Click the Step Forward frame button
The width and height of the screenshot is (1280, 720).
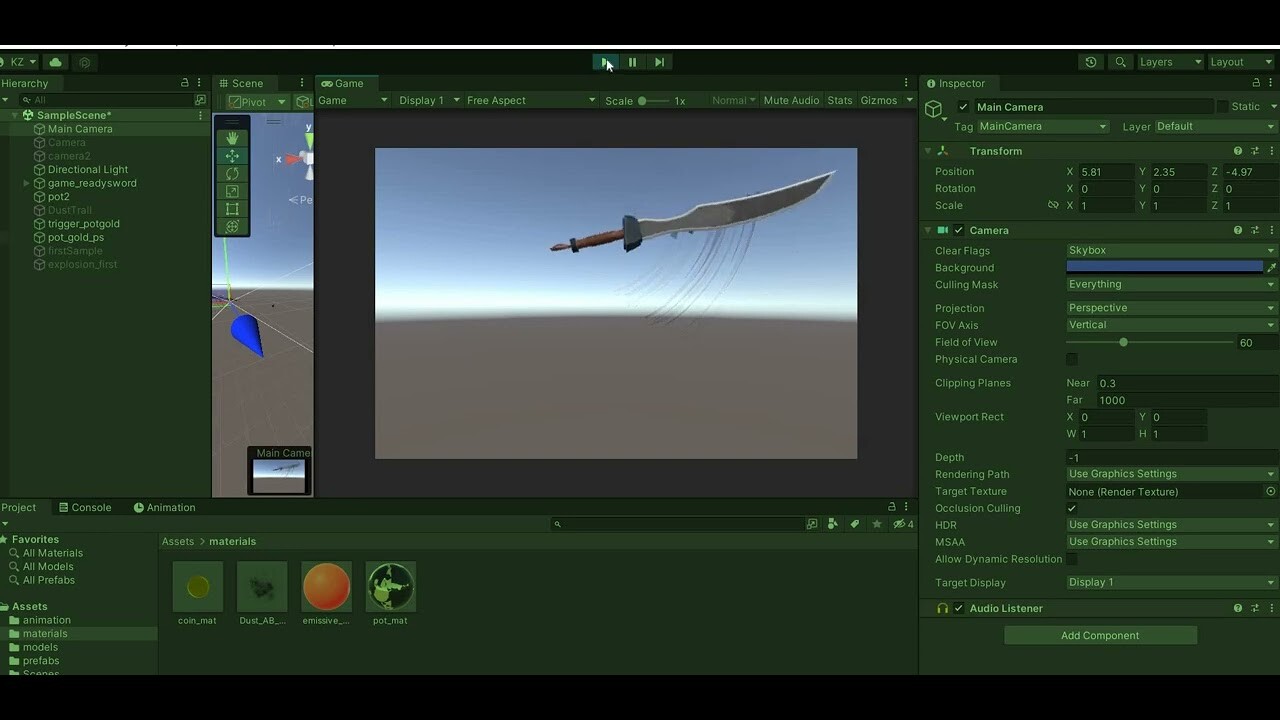(x=659, y=62)
